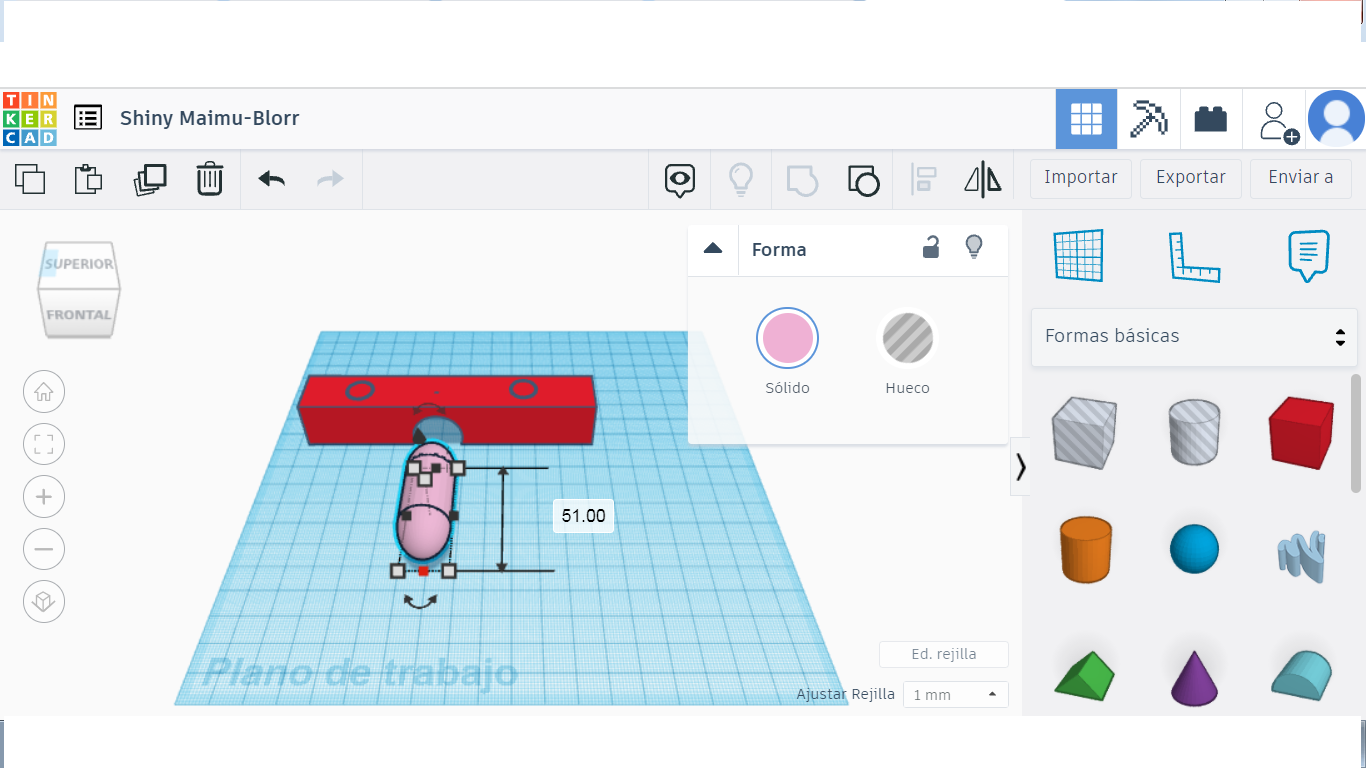The height and width of the screenshot is (768, 1366).
Task: Click the Copy icon
Action: 30,179
